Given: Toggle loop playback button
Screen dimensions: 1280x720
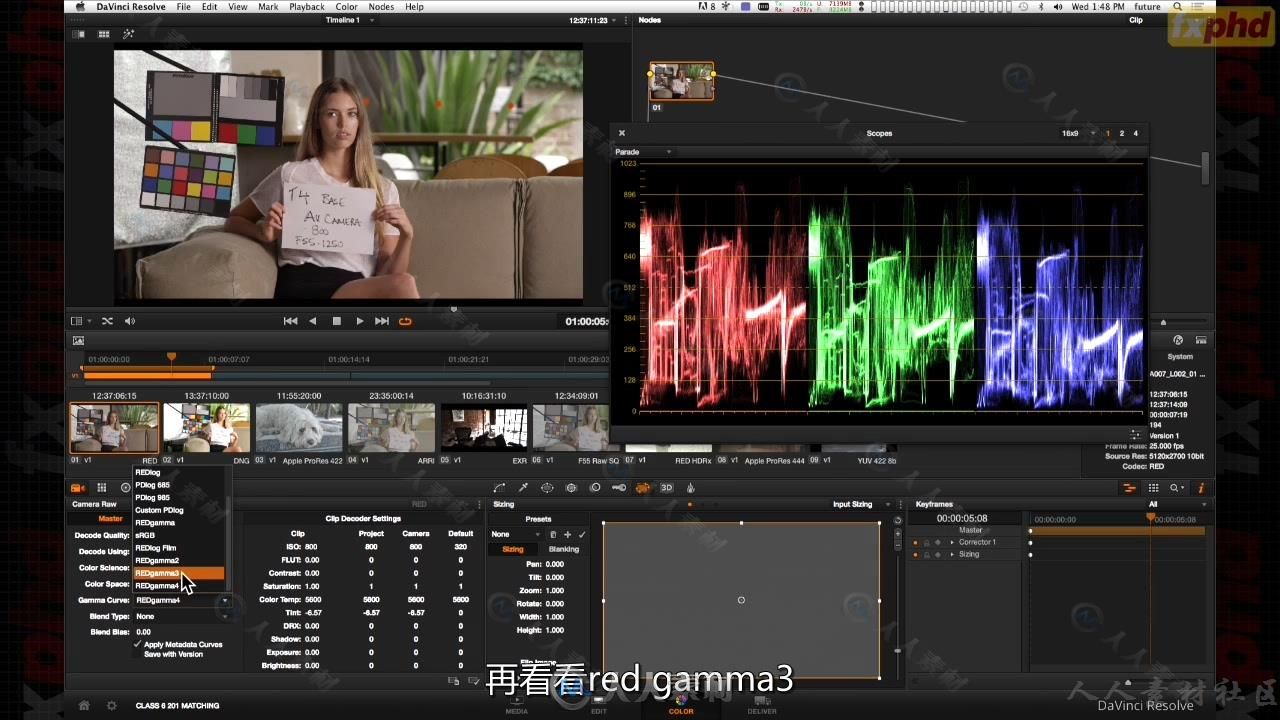Looking at the screenshot, I should pos(405,321).
